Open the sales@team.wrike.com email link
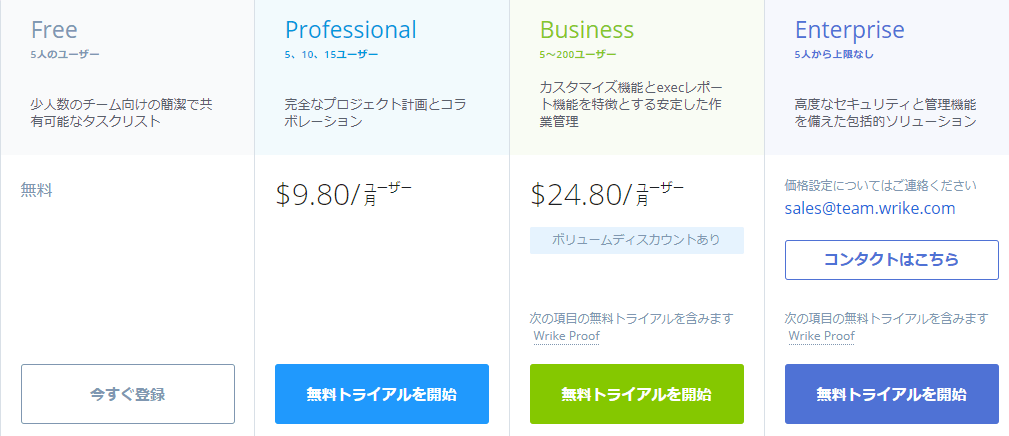 tap(870, 208)
